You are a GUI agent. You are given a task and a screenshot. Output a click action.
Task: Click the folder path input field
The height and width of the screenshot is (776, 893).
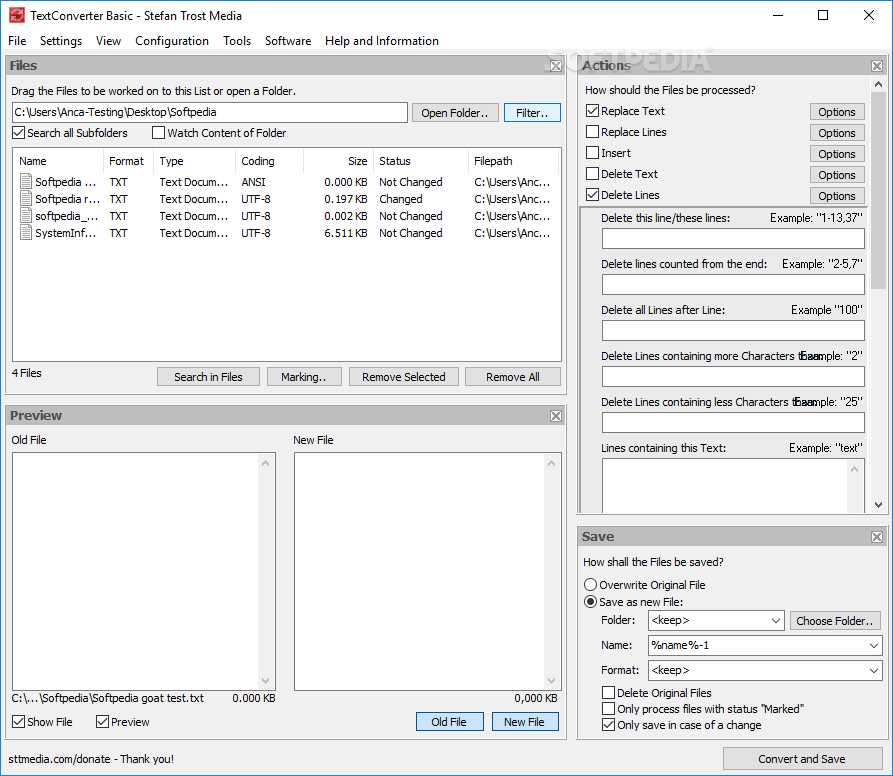(x=210, y=112)
